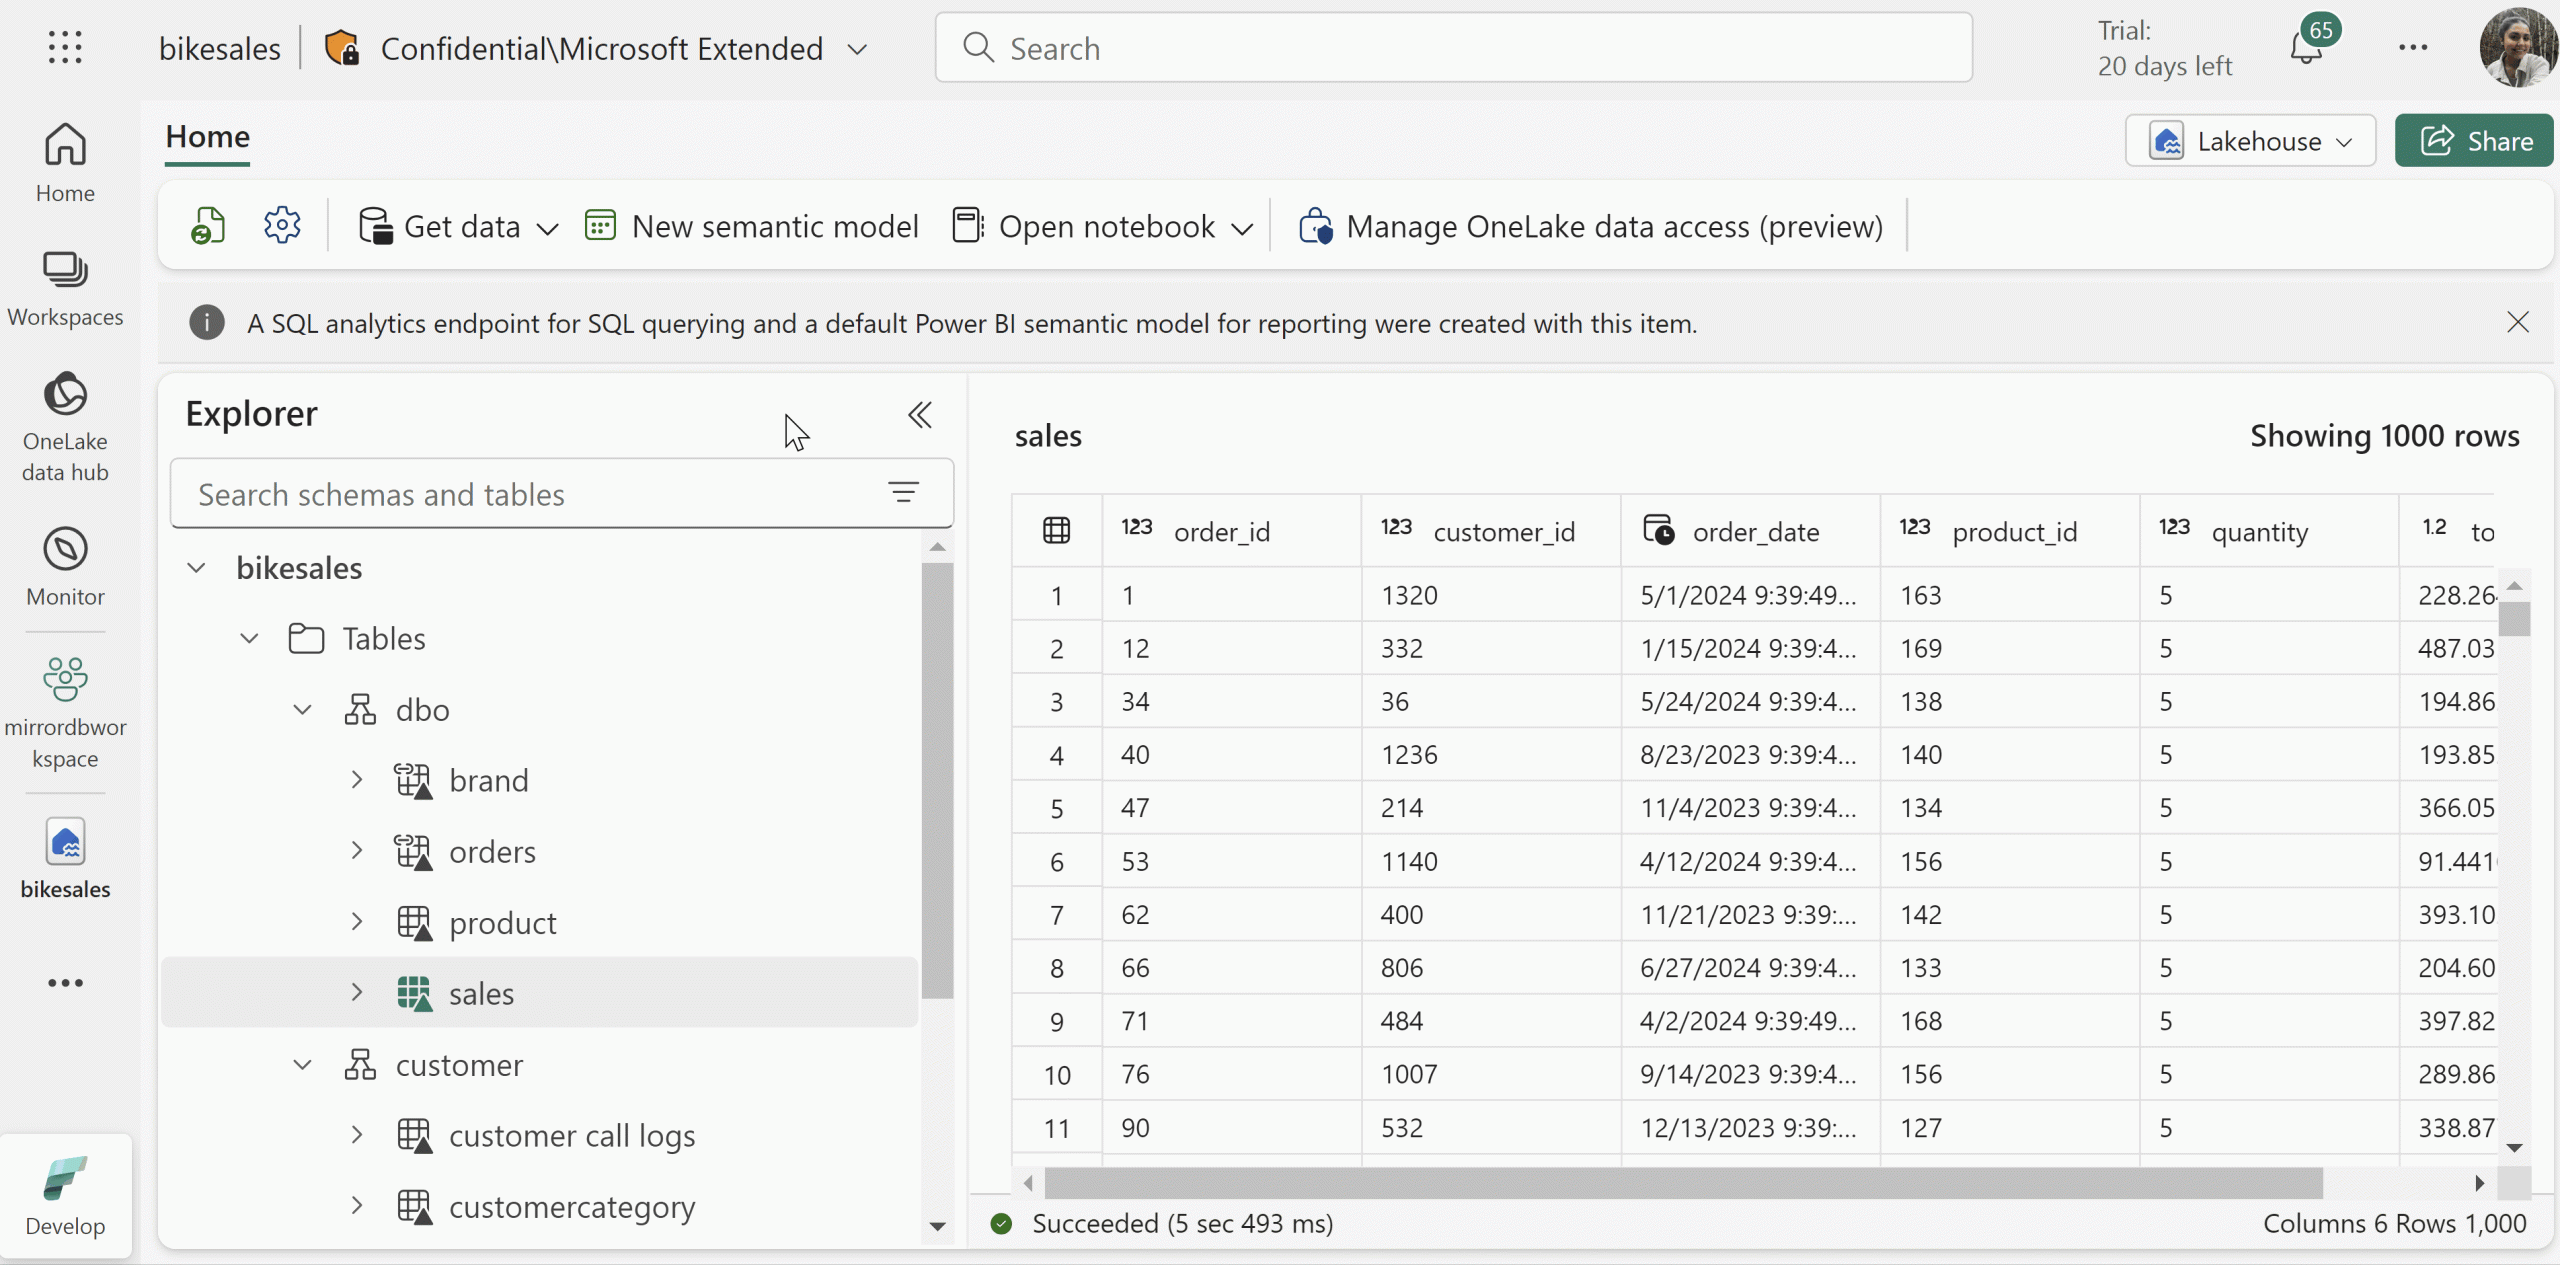Click the refresh/sync icon in the toolbar
Screen dimensions: 2560x1265
pyautogui.click(x=207, y=224)
